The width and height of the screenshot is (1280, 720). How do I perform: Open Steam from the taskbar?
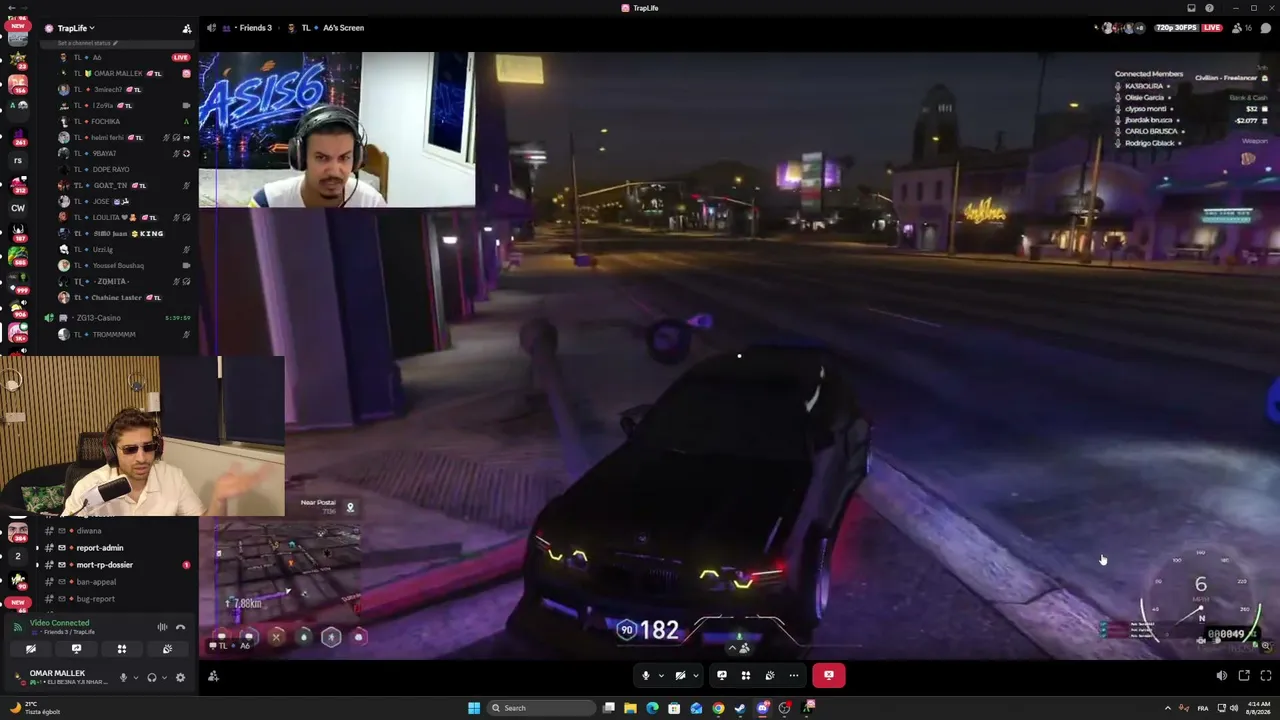click(740, 708)
